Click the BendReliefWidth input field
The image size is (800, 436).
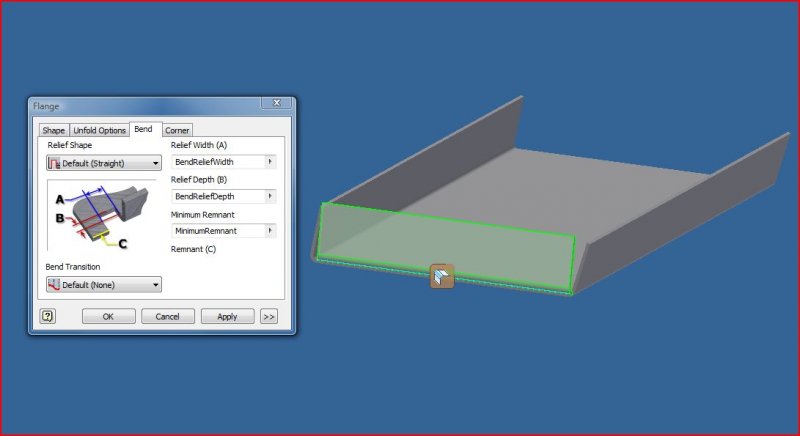218,162
